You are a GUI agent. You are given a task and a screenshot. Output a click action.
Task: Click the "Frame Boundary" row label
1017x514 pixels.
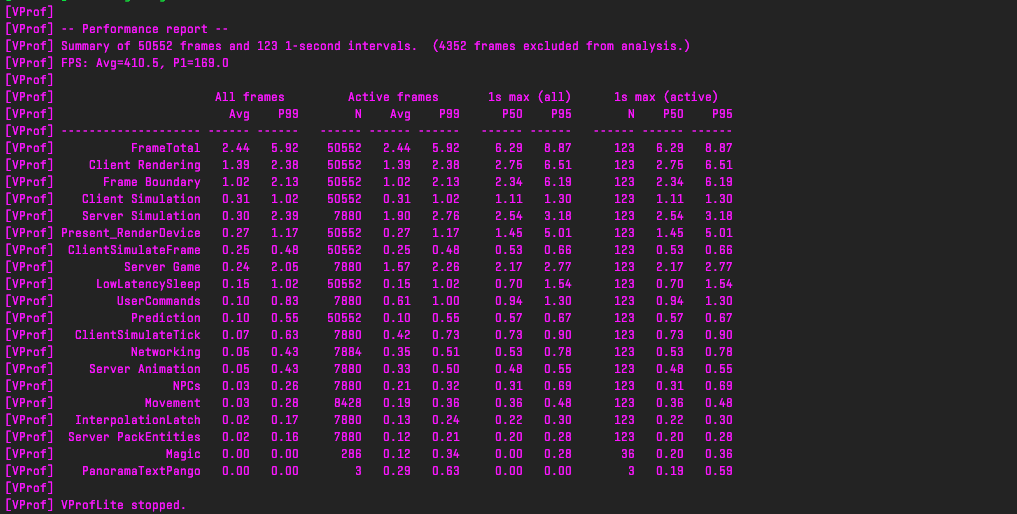152,182
